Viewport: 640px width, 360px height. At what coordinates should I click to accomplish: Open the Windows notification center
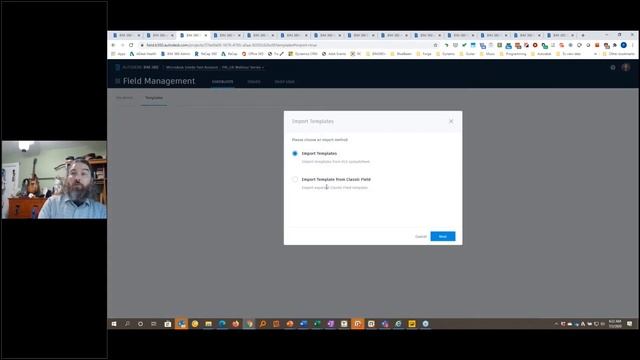pos(630,324)
